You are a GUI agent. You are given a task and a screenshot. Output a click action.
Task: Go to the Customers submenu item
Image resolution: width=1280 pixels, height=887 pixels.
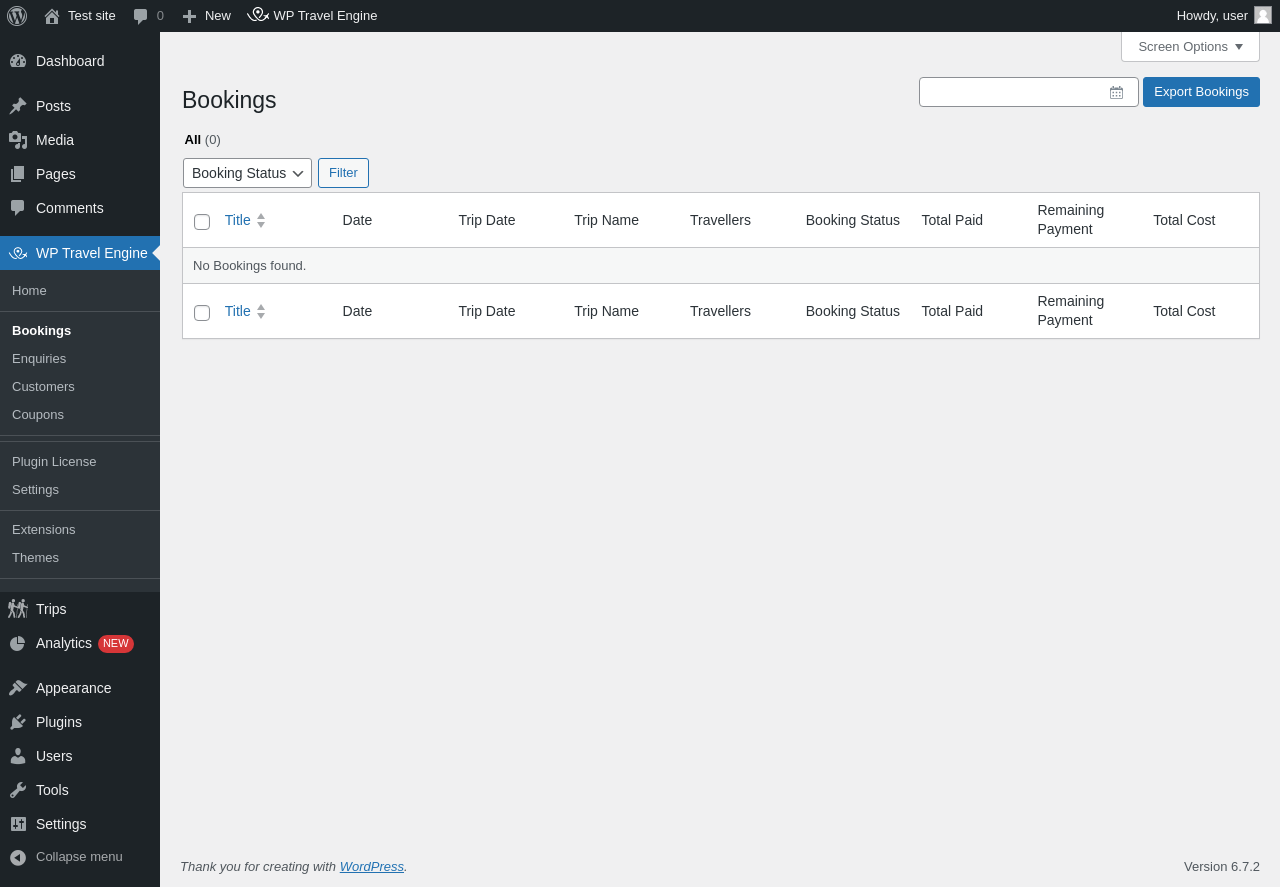tap(43, 387)
